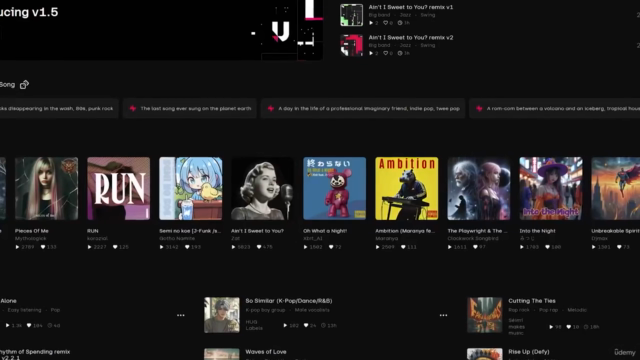
Task: Like Ain't I Sweet to You? remix v1
Action: pos(385,23)
